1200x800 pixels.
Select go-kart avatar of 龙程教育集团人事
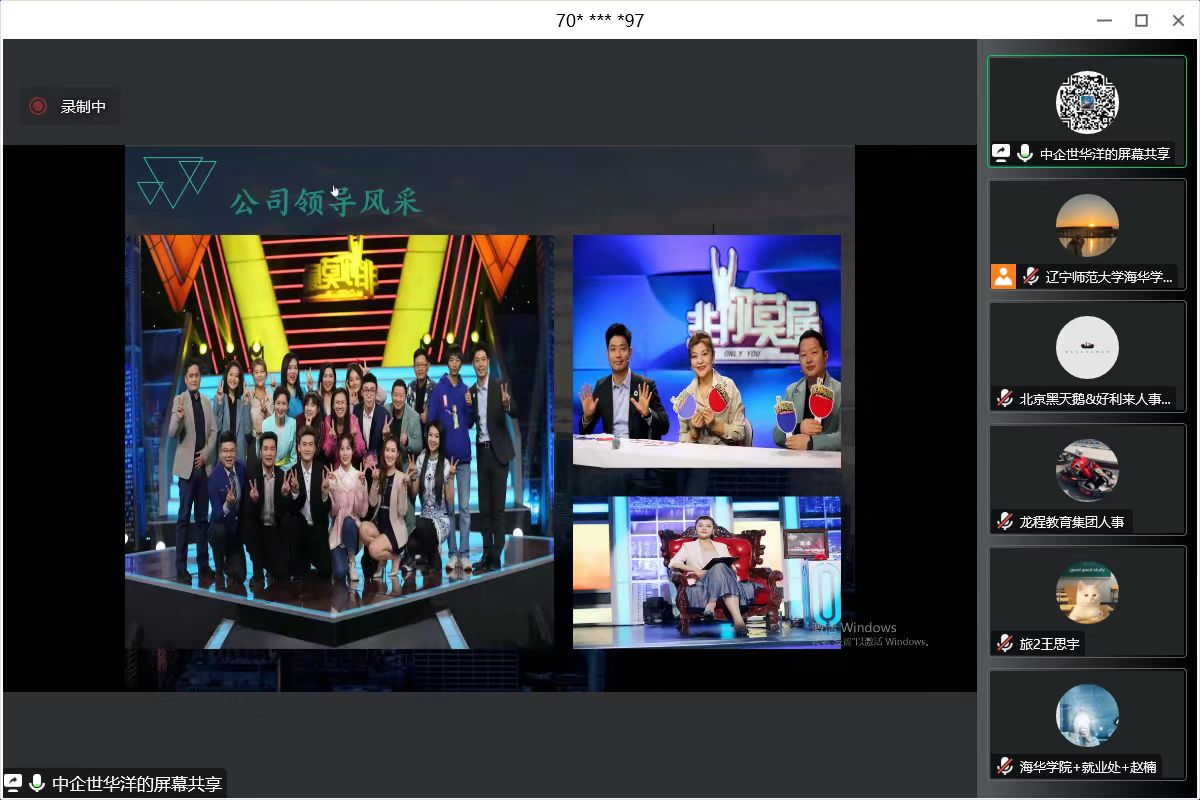1087,470
